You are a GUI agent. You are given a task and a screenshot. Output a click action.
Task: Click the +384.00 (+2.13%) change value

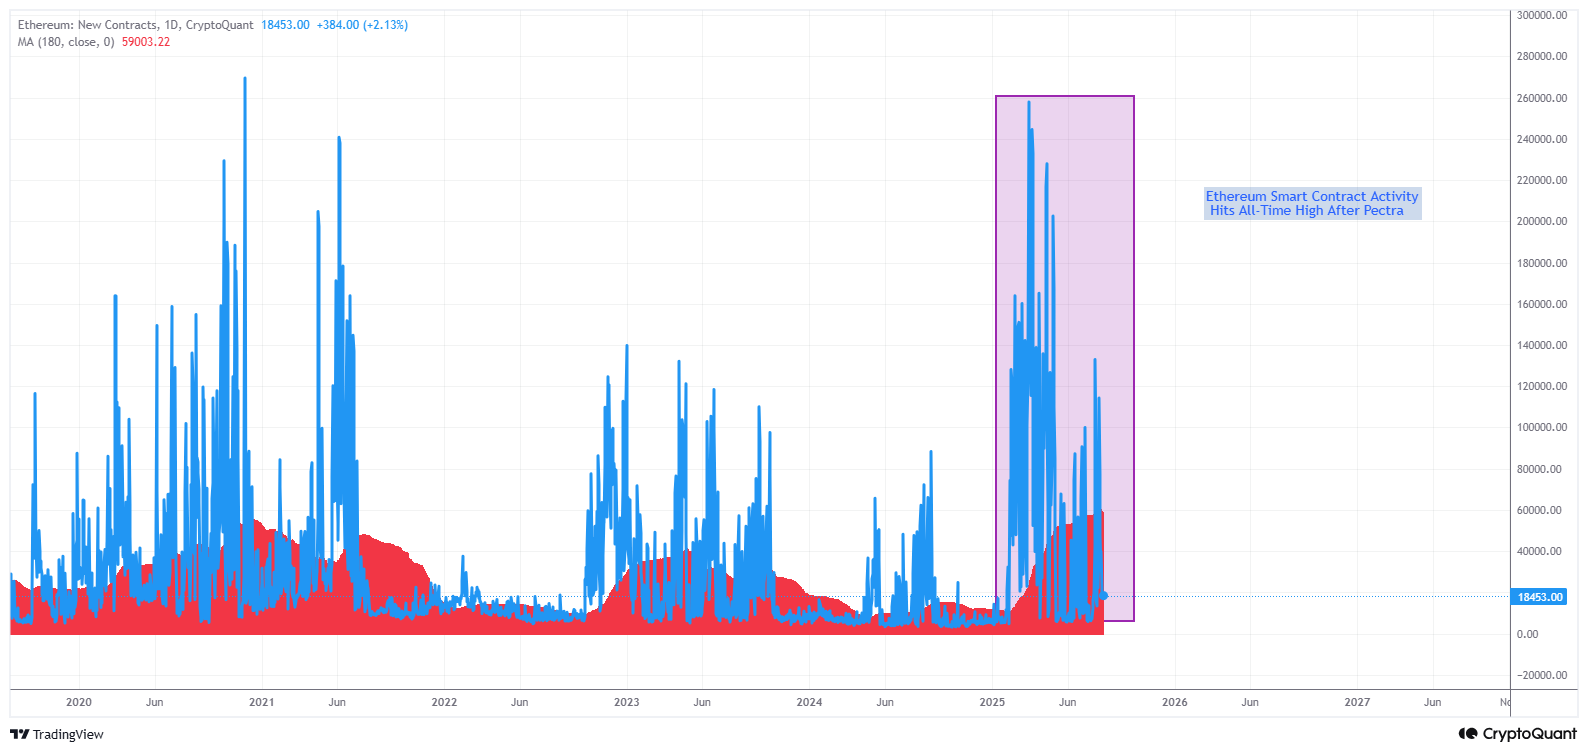tap(362, 25)
